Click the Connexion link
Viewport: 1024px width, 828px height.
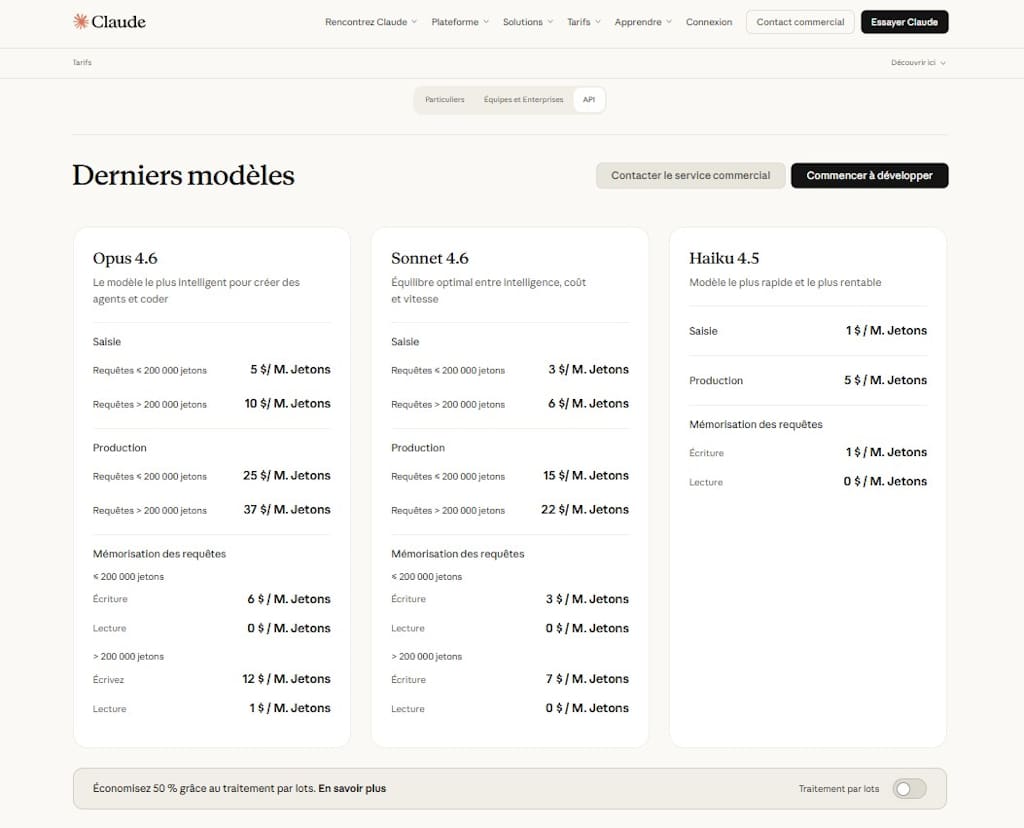pyautogui.click(x=709, y=22)
